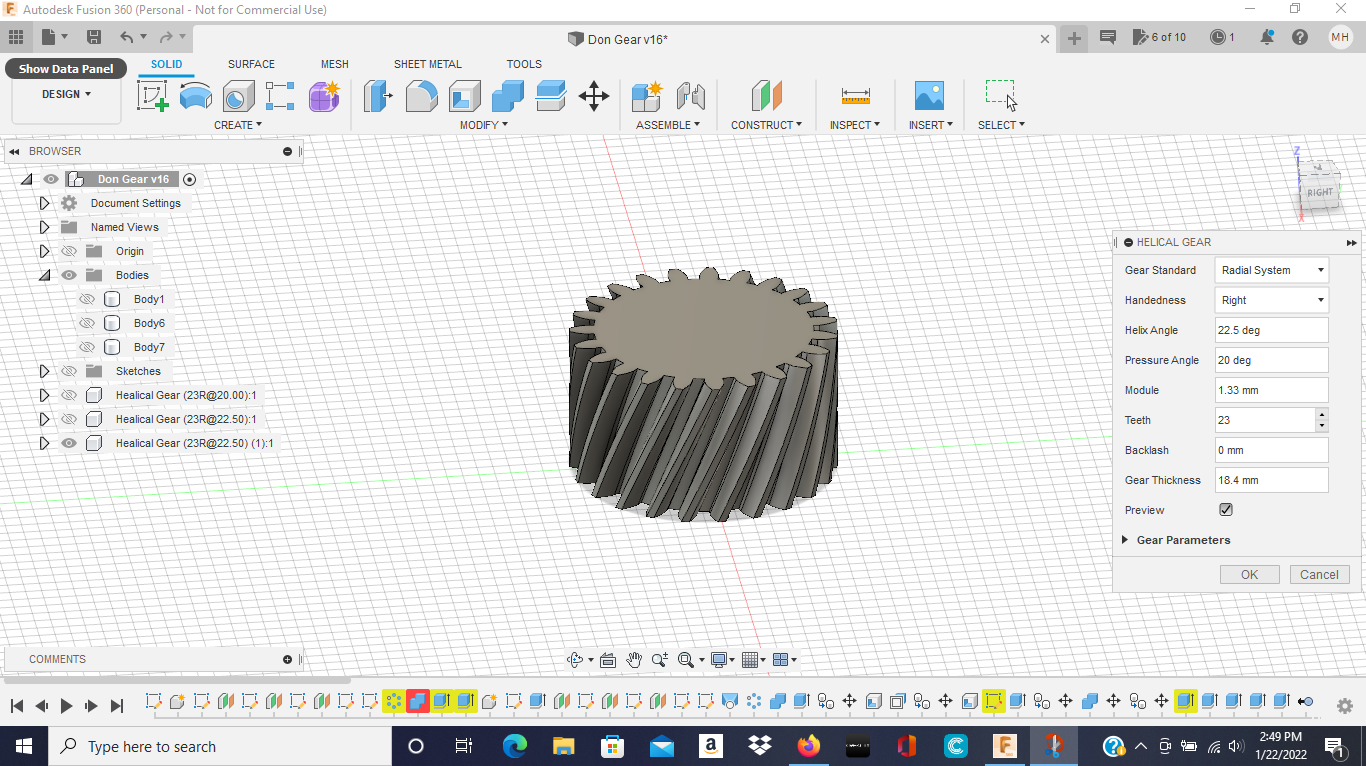The height and width of the screenshot is (766, 1366).
Task: Select the Insert Image tool
Action: (930, 96)
